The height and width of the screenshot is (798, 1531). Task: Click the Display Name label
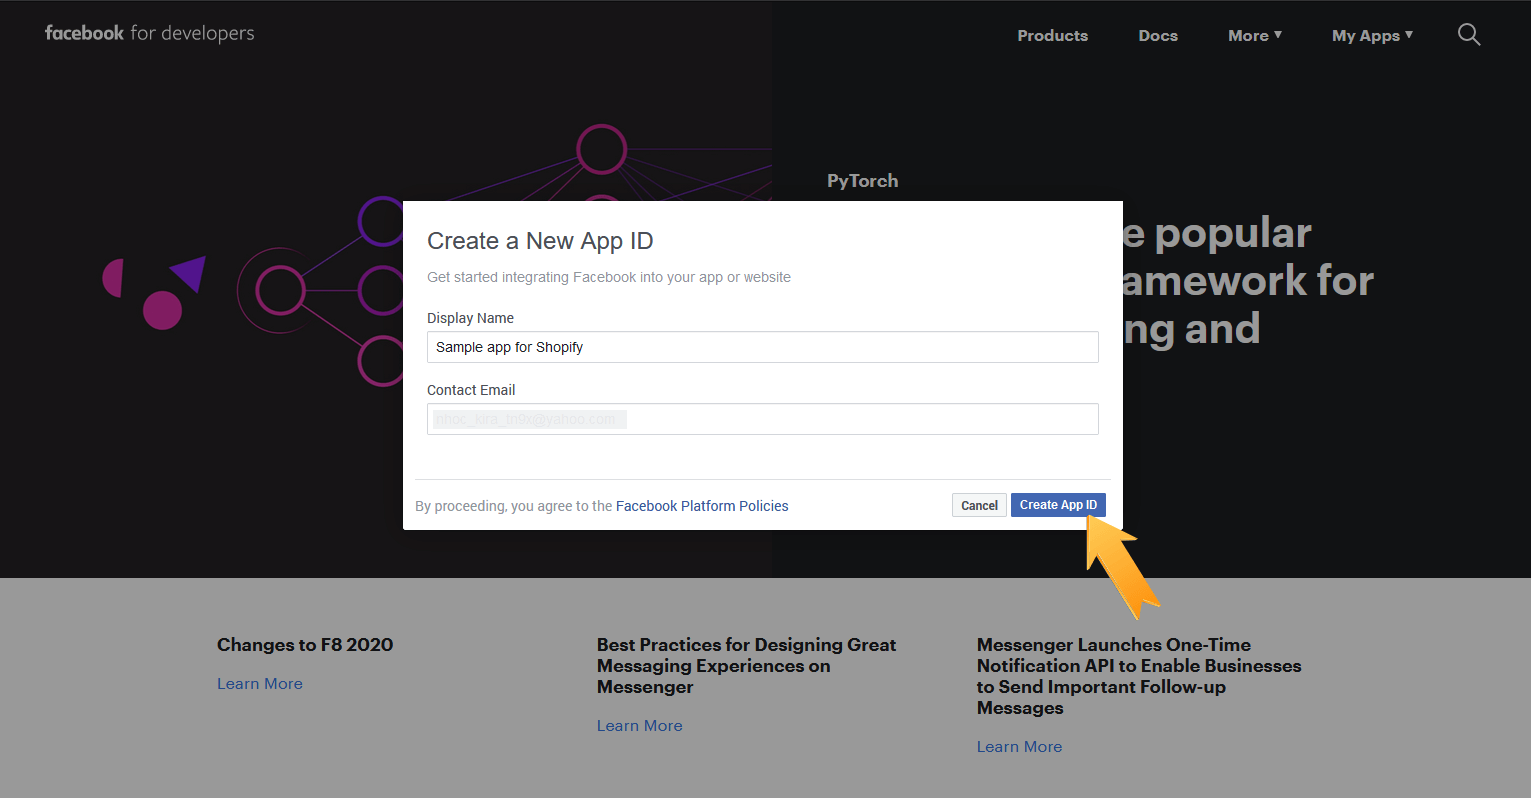pos(470,318)
